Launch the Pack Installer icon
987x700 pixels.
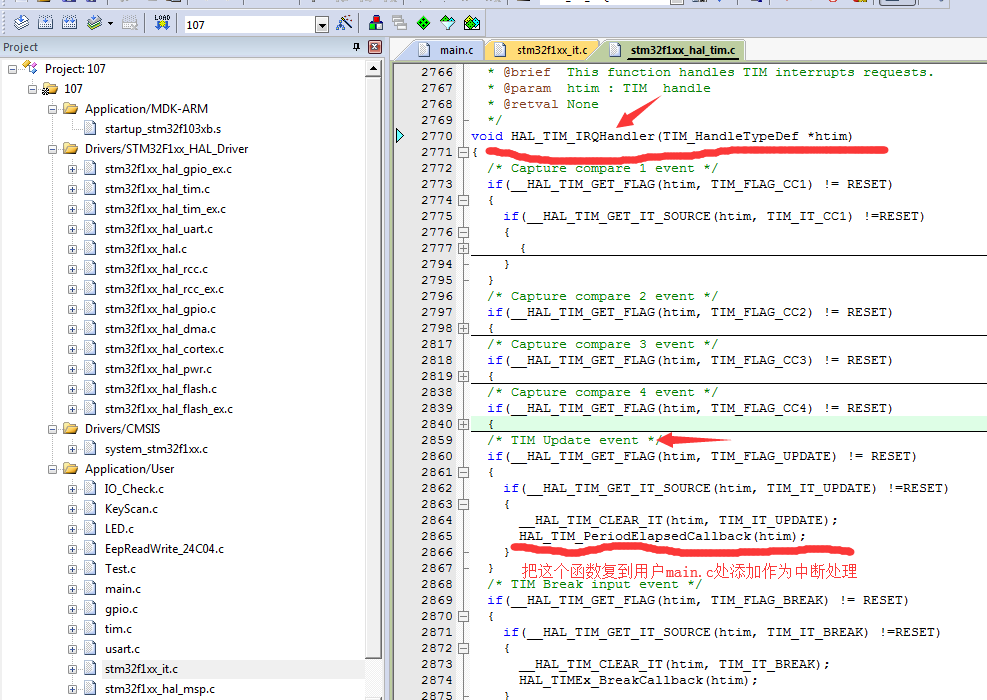(471, 23)
